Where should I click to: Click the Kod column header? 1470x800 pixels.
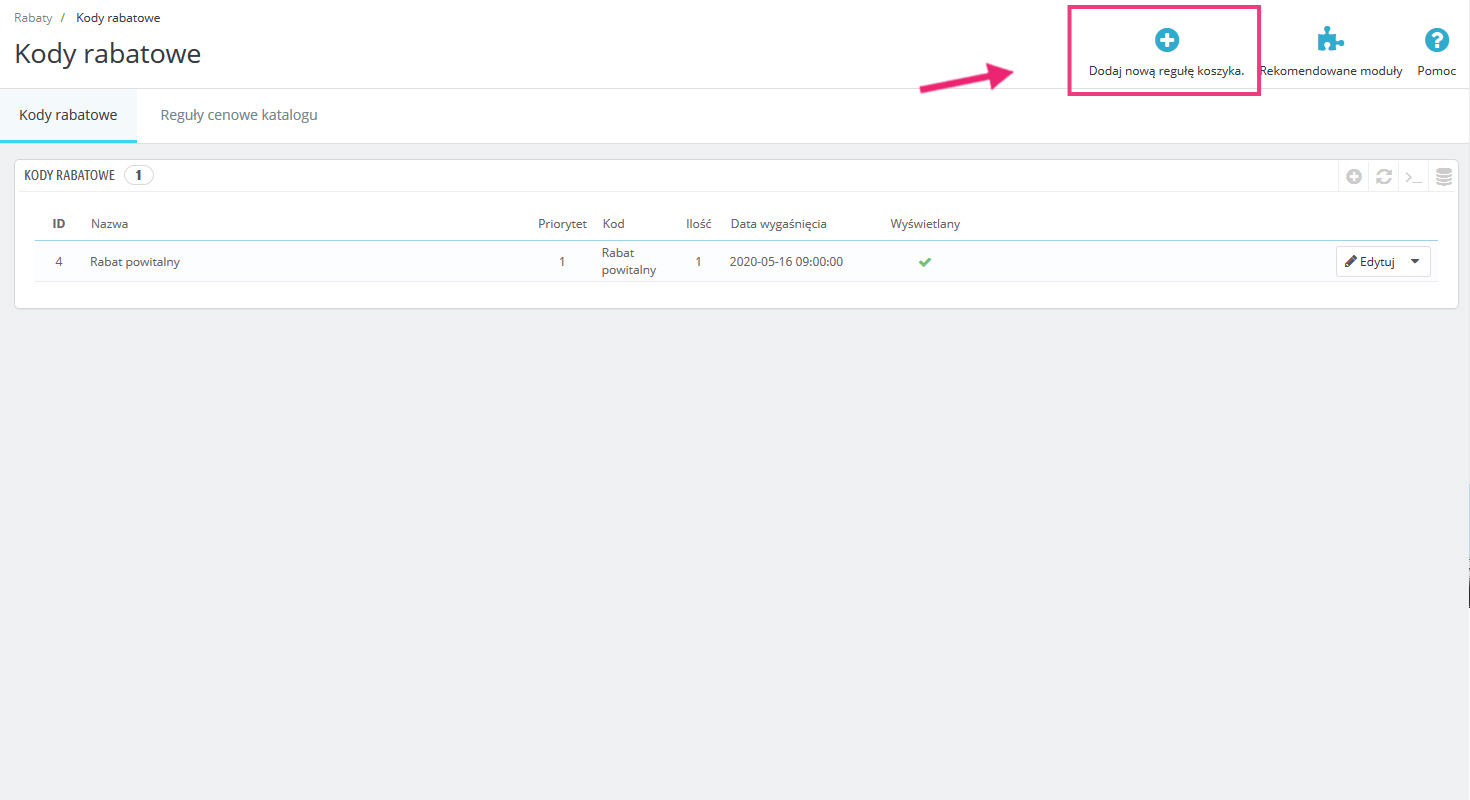coord(613,224)
